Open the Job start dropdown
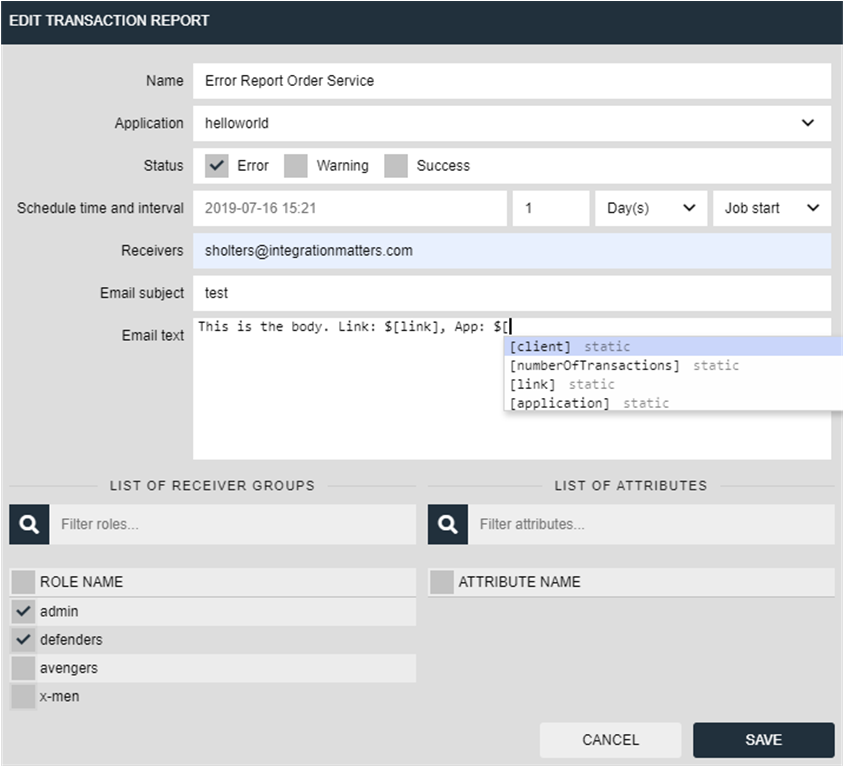844x767 pixels. [772, 208]
